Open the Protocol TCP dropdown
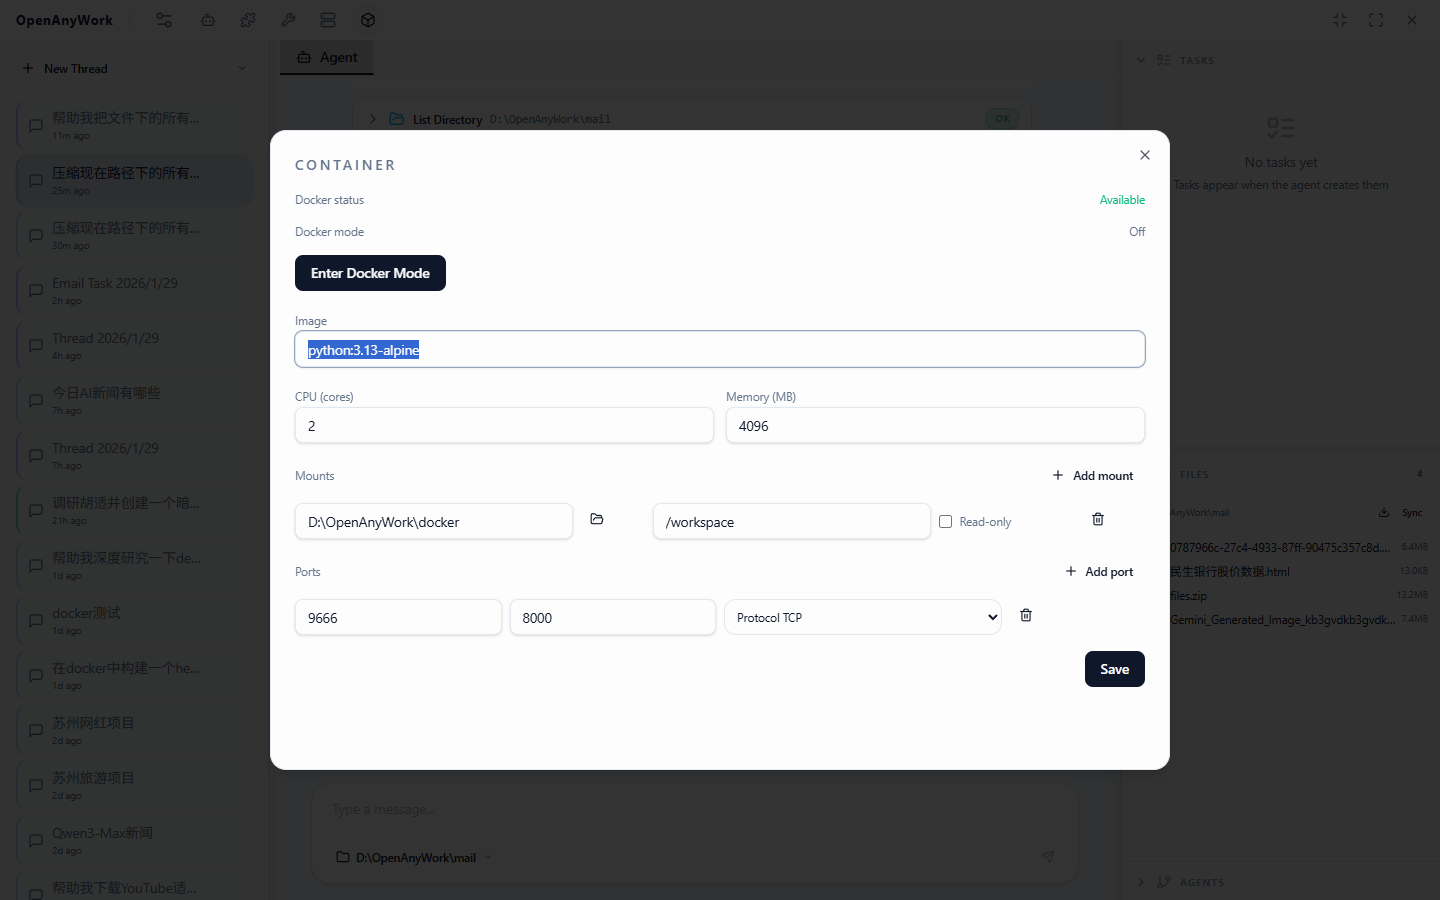This screenshot has height=900, width=1440. pos(862,617)
